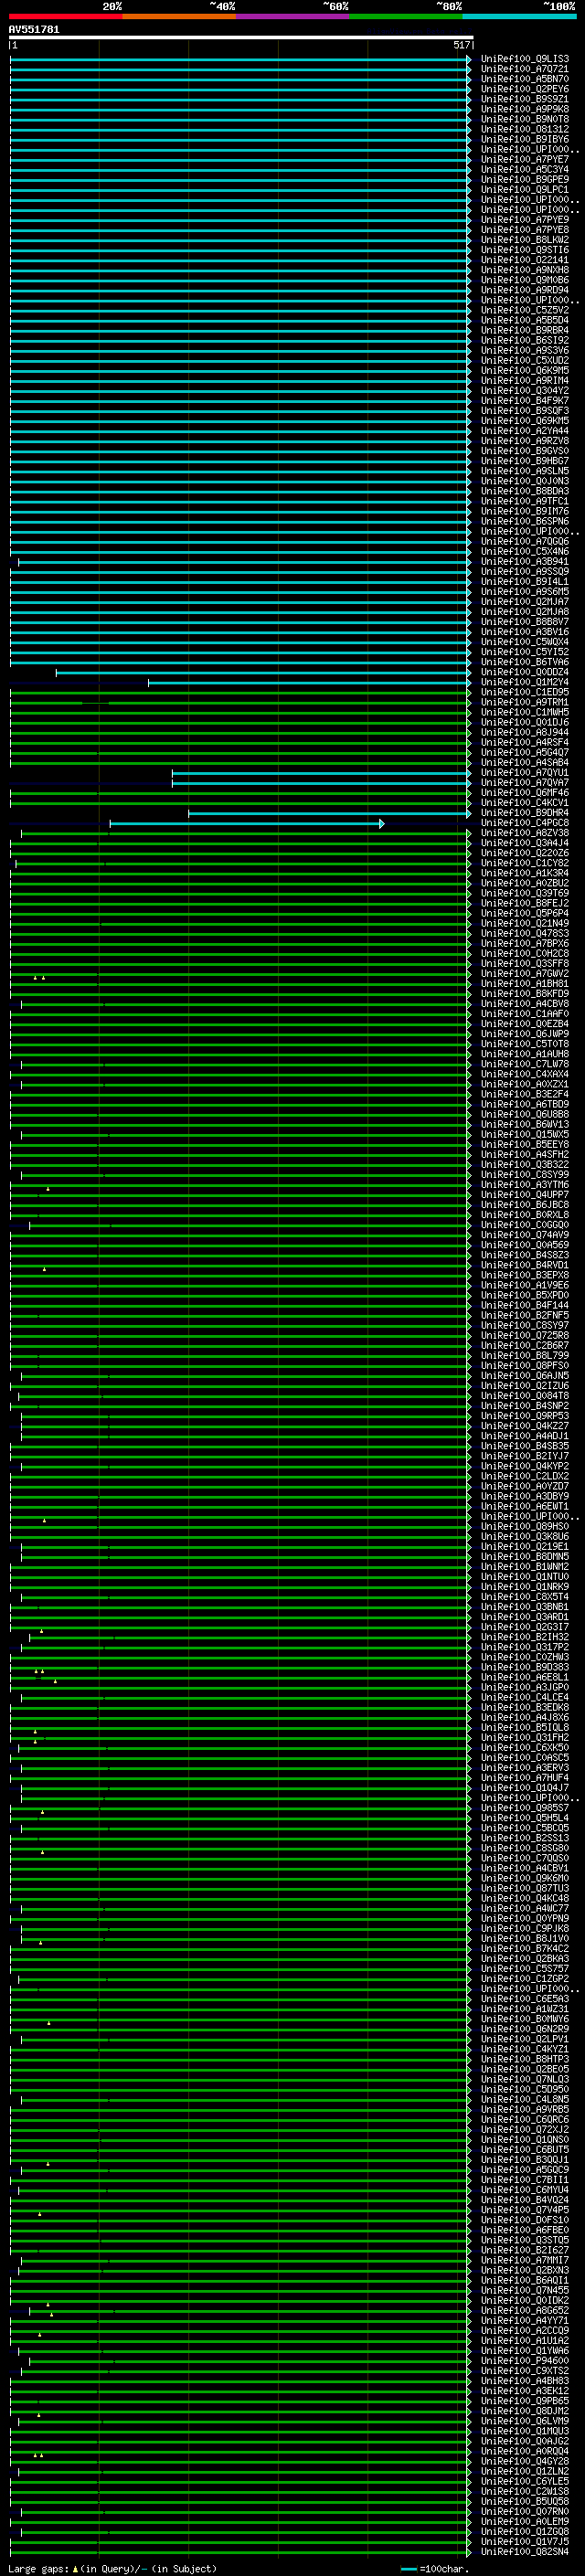Click the orange ~40% identity legend segment
Viewport: 585px width, 2576px height.
[179, 16]
